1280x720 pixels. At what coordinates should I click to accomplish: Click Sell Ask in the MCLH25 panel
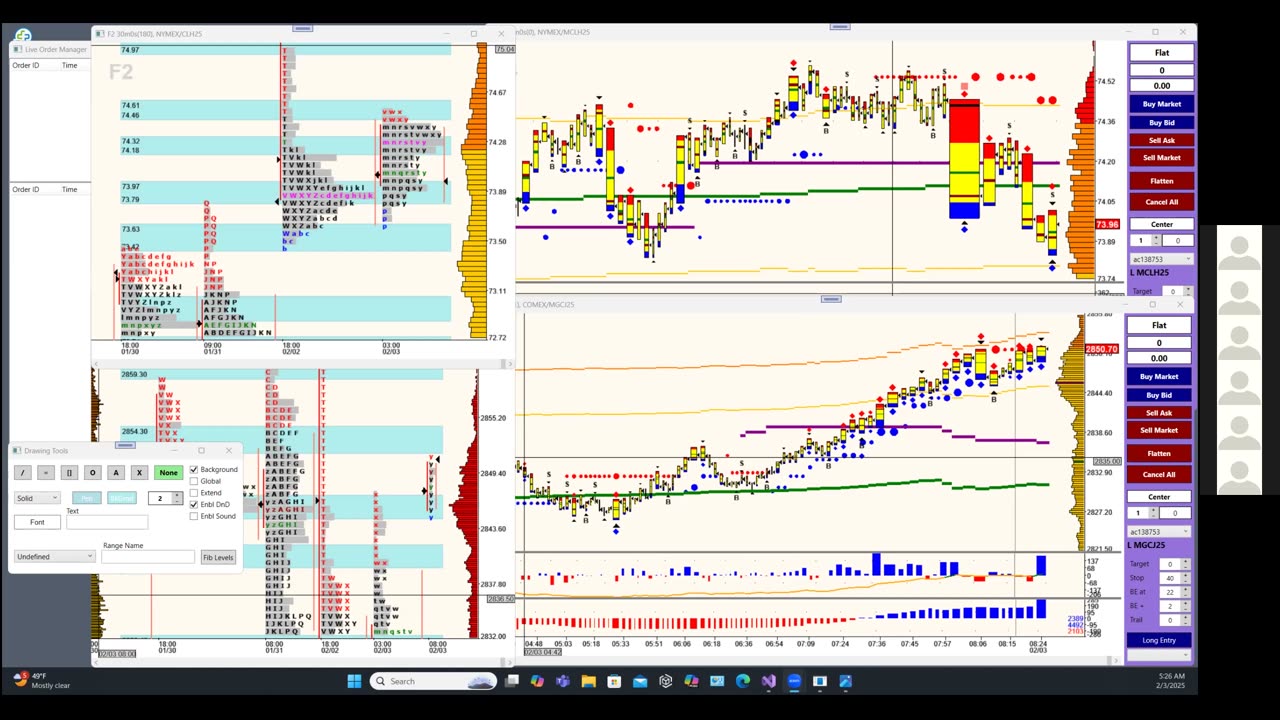1162,140
